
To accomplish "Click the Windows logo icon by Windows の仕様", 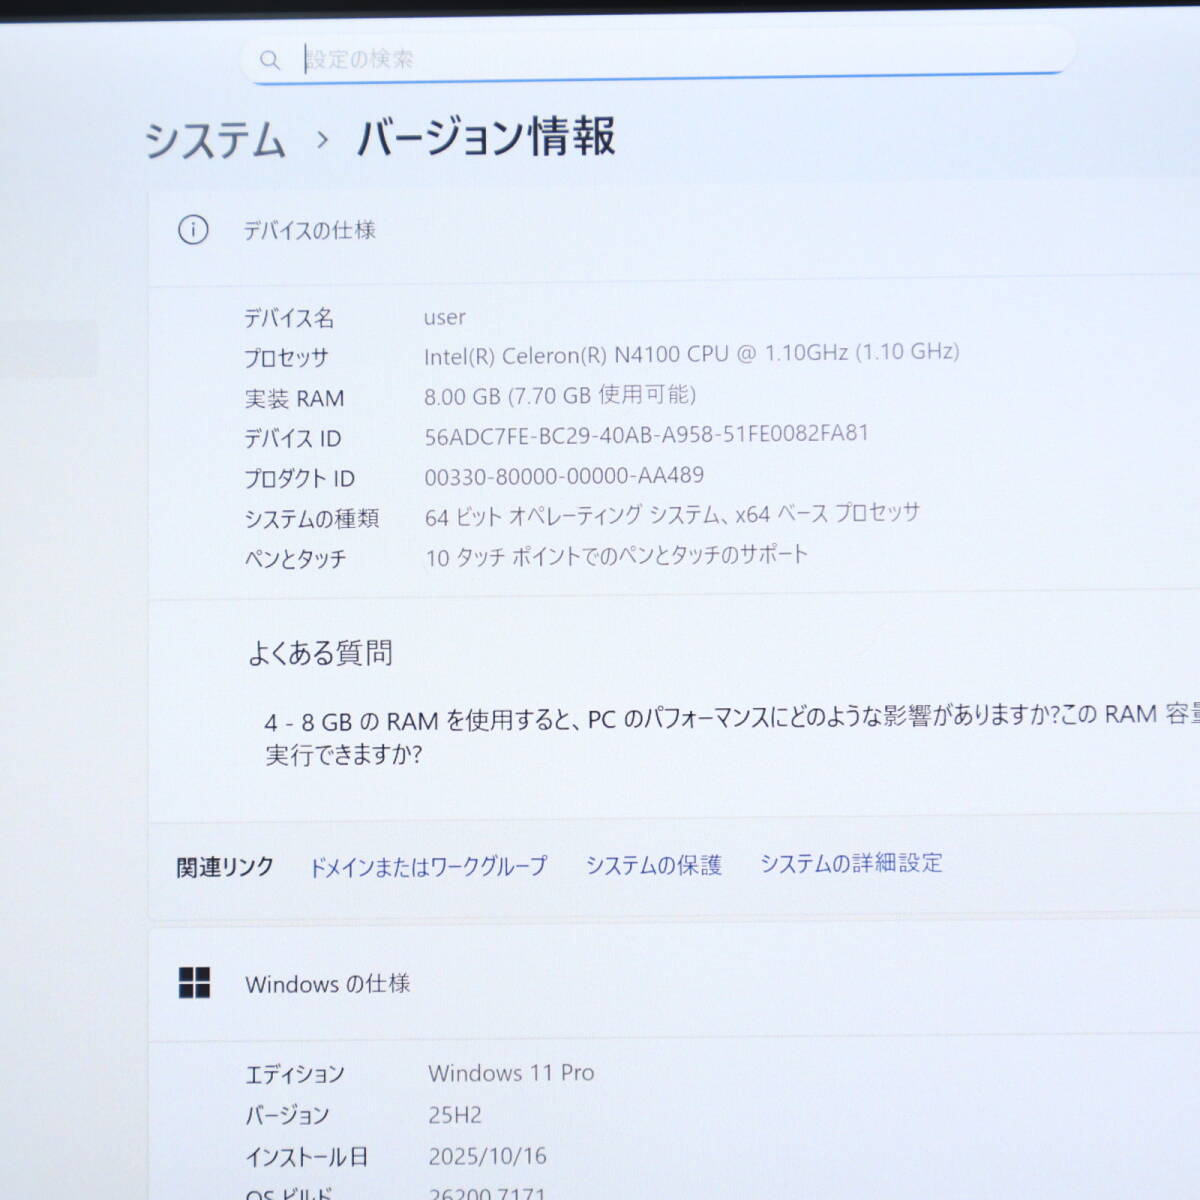I will (194, 983).
